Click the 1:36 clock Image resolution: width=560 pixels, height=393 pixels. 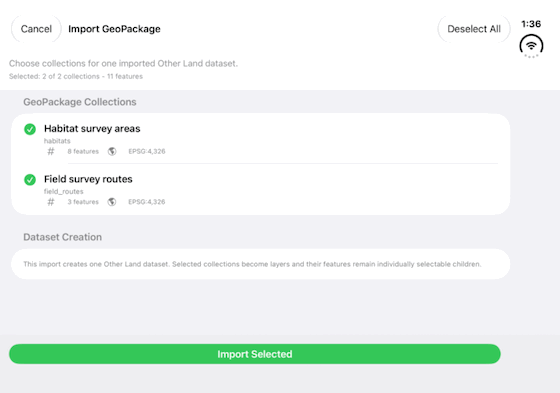tap(531, 24)
